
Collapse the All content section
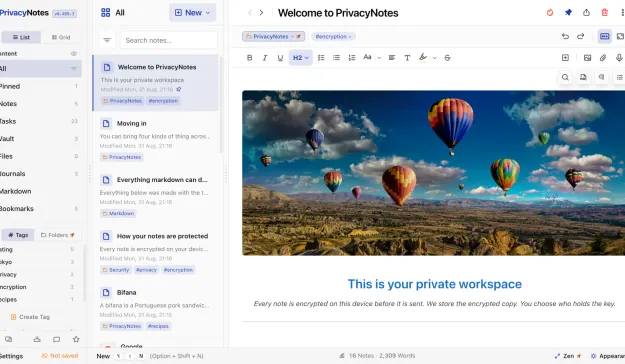(x=74, y=69)
